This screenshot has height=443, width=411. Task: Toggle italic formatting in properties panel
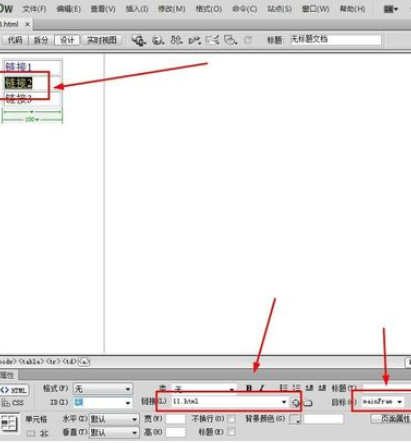[x=262, y=388]
